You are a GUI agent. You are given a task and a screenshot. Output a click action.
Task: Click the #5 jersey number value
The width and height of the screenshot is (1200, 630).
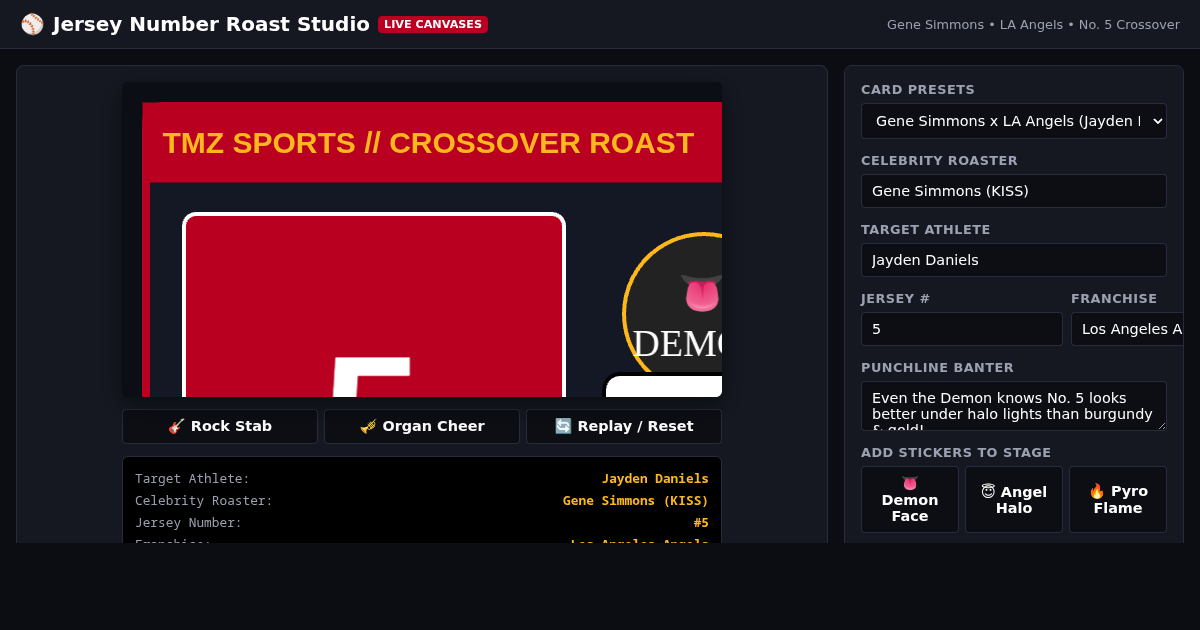point(701,523)
